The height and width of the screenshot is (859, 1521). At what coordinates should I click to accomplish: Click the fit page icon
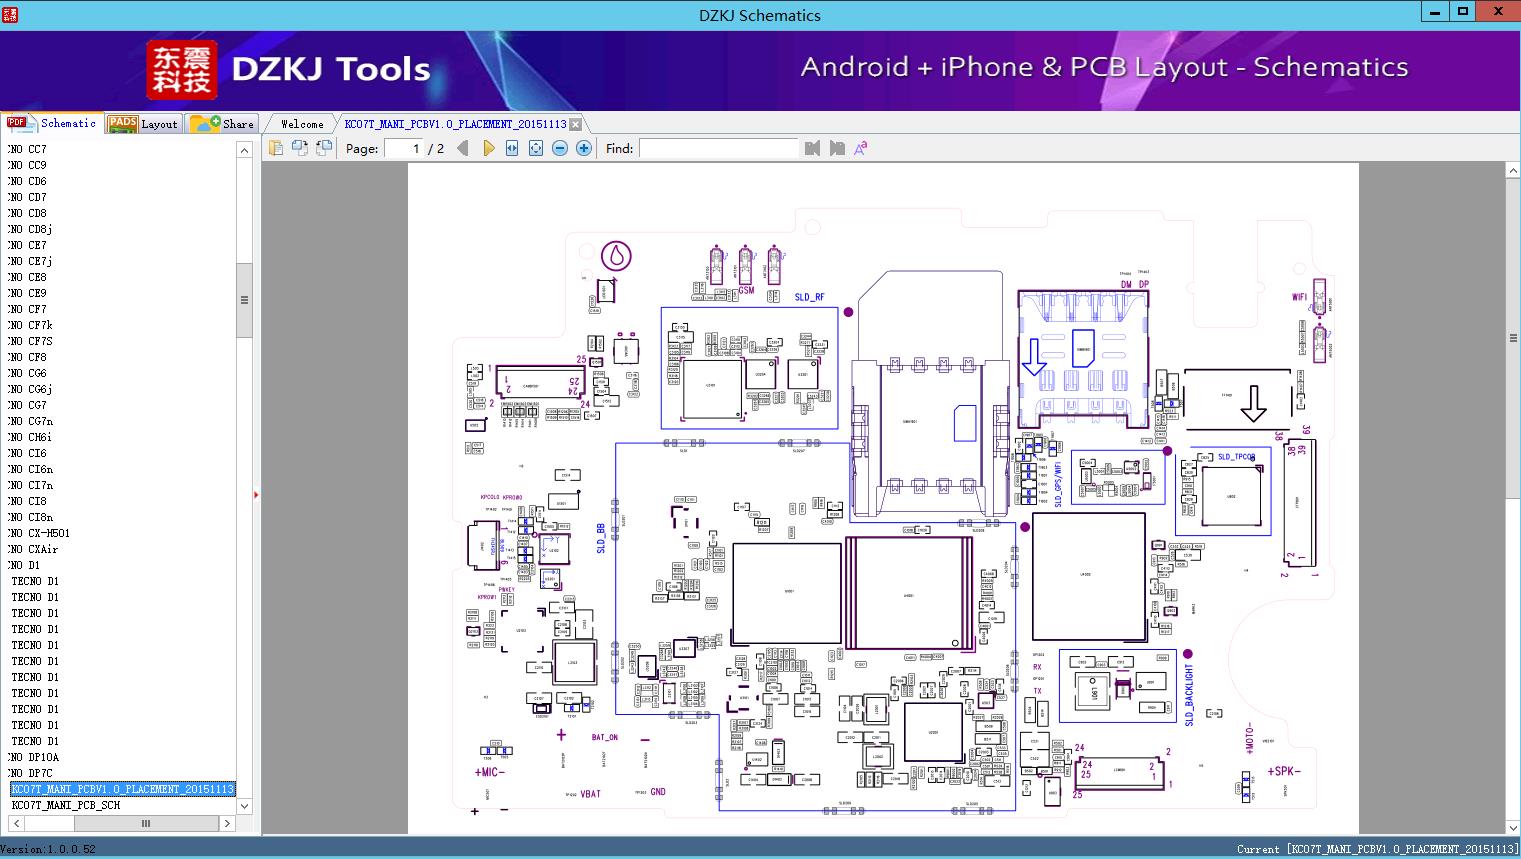point(536,148)
